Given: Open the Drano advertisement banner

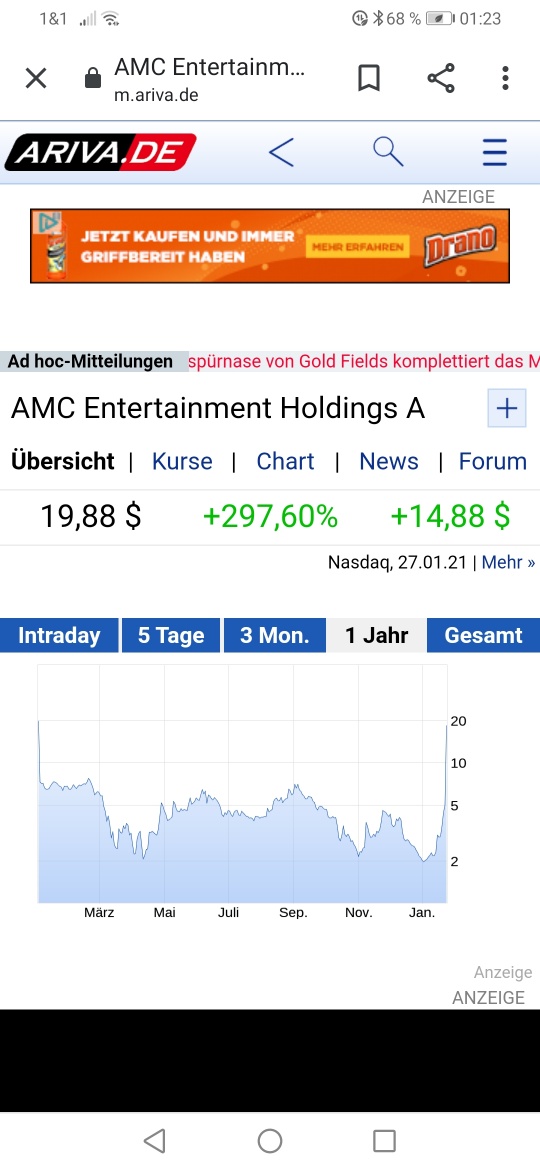Looking at the screenshot, I should click(x=270, y=245).
